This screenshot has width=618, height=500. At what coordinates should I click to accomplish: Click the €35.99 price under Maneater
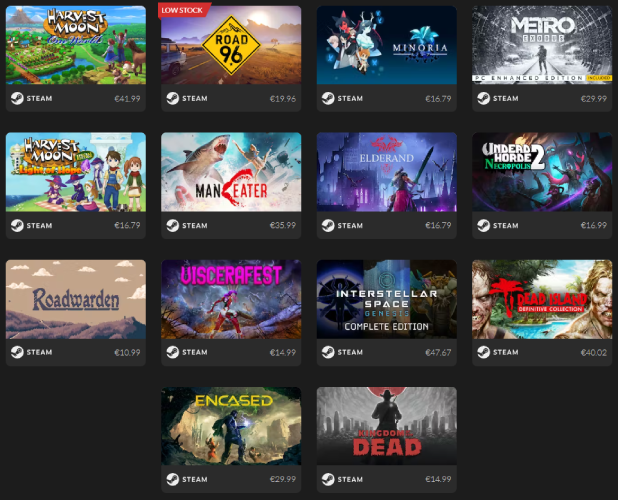pos(283,225)
